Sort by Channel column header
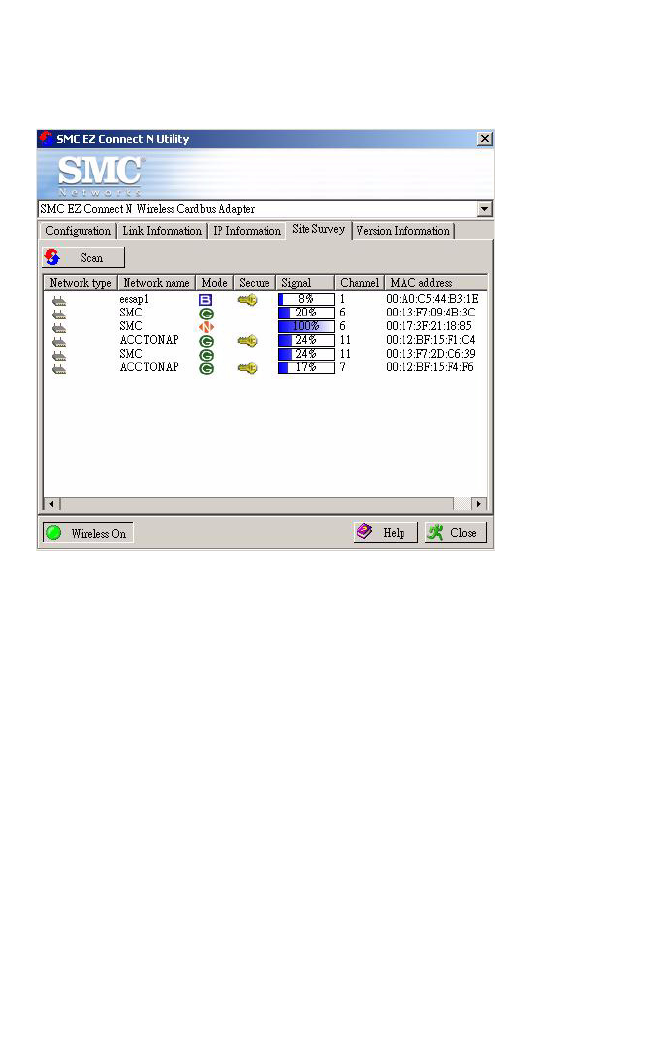Image resolution: width=669 pixels, height=1043 pixels. pos(359,283)
